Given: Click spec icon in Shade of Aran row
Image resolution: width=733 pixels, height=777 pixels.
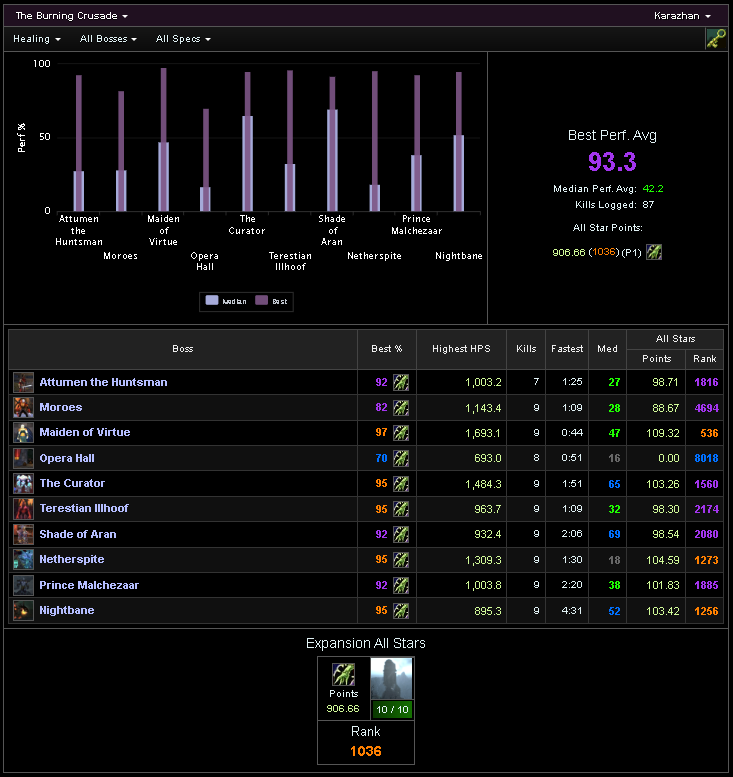Looking at the screenshot, I should point(401,534).
